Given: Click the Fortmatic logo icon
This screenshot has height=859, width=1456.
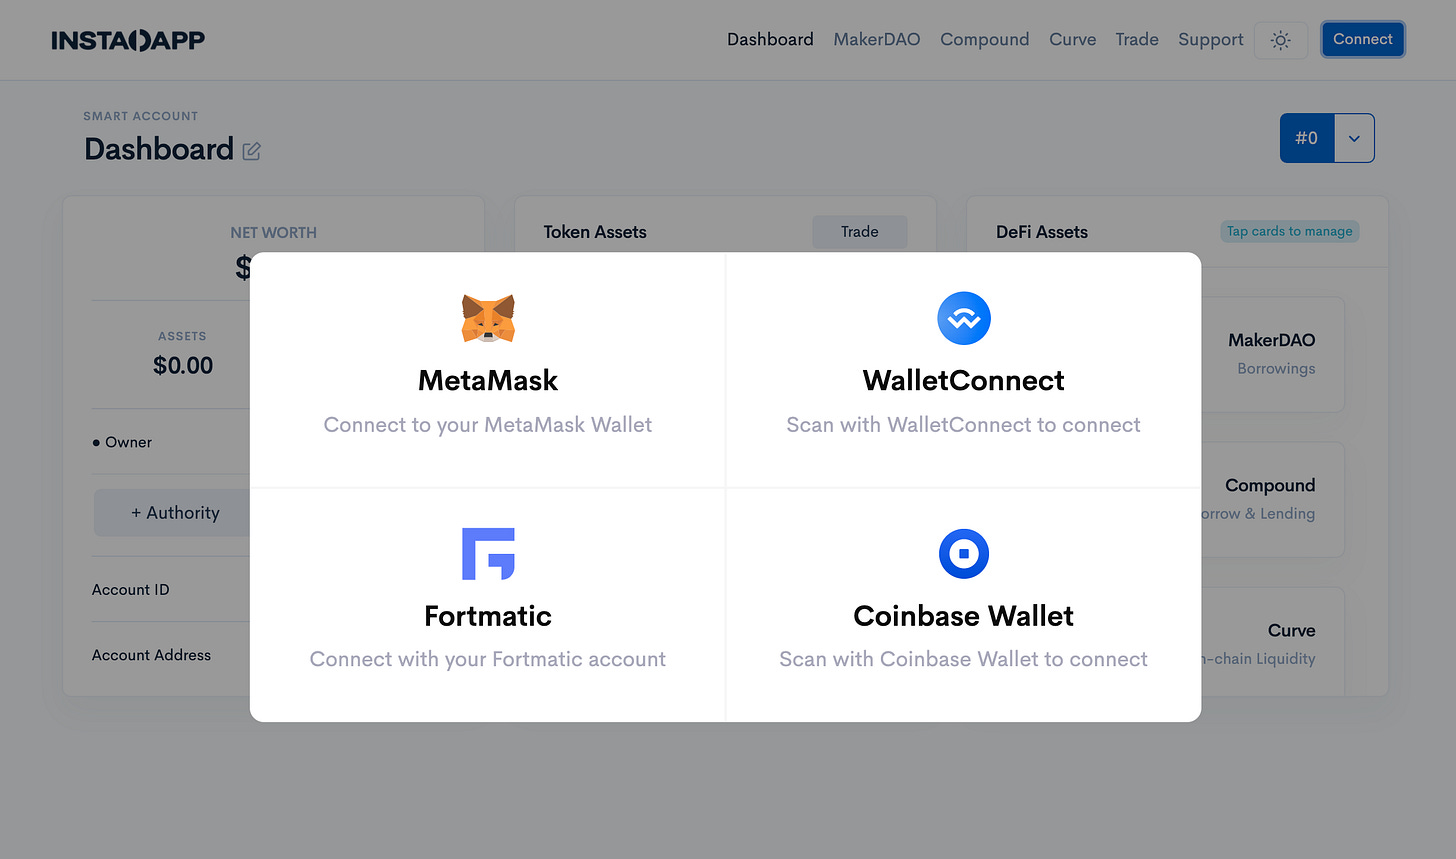Looking at the screenshot, I should click(x=488, y=554).
